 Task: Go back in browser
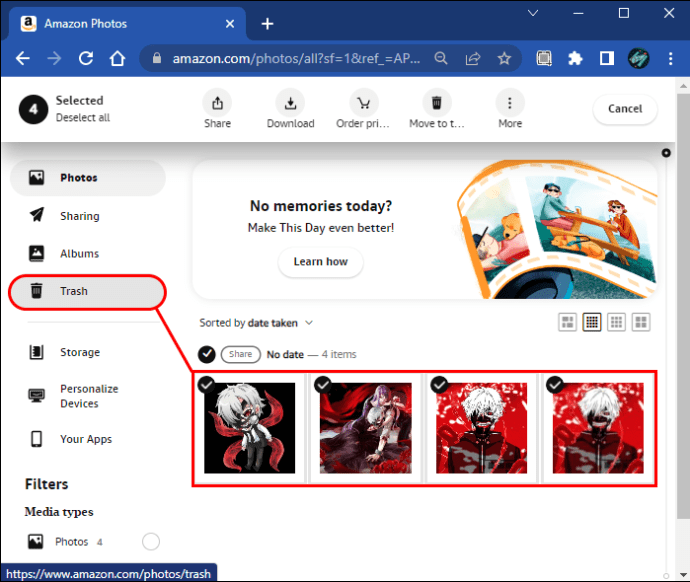point(22,58)
